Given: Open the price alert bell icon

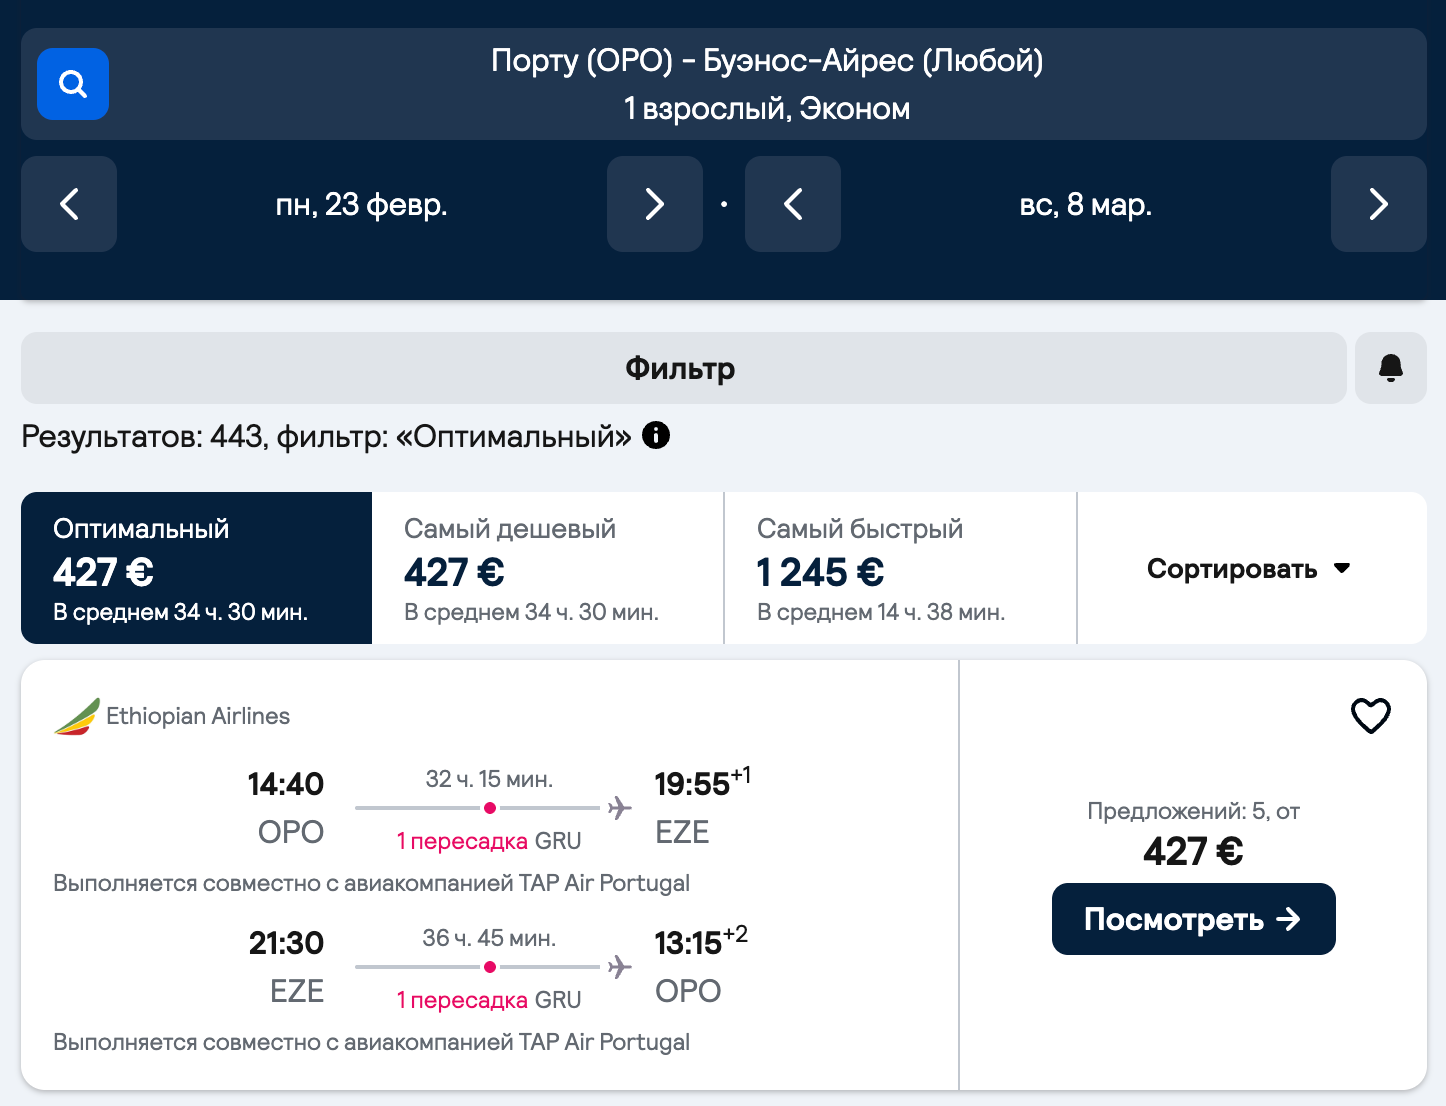Looking at the screenshot, I should click(1390, 368).
